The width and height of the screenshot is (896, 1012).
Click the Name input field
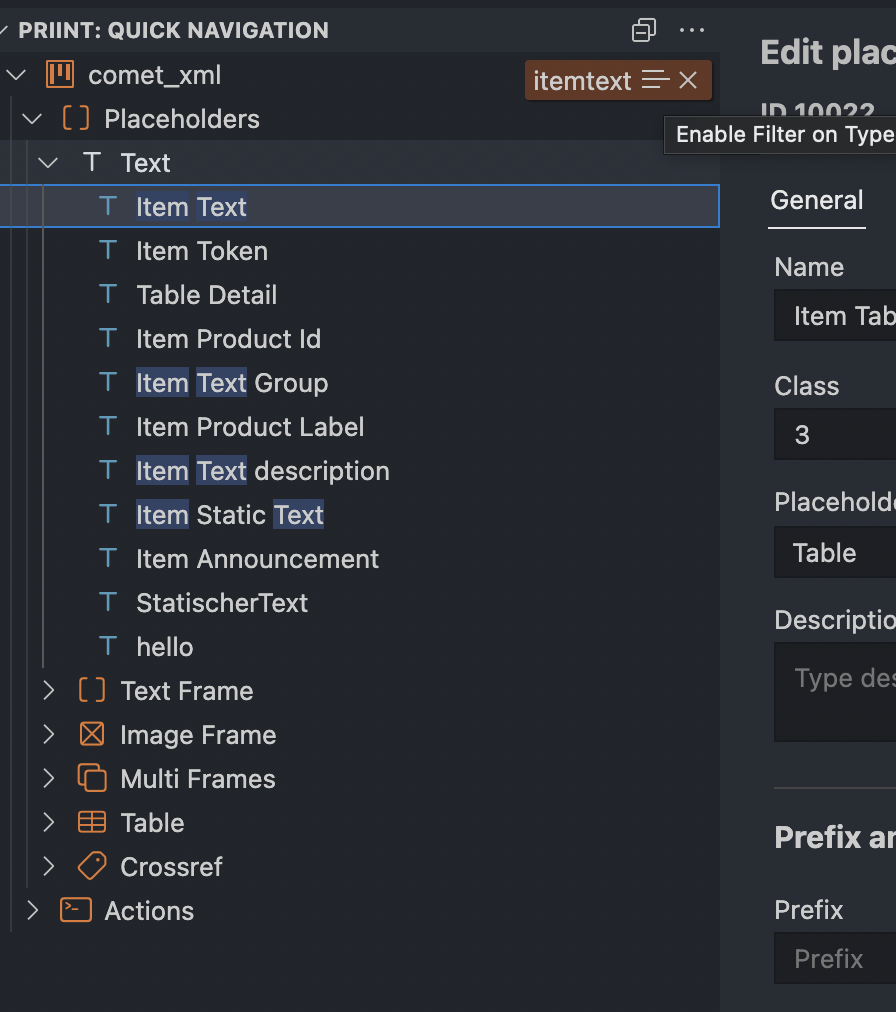[x=835, y=316]
